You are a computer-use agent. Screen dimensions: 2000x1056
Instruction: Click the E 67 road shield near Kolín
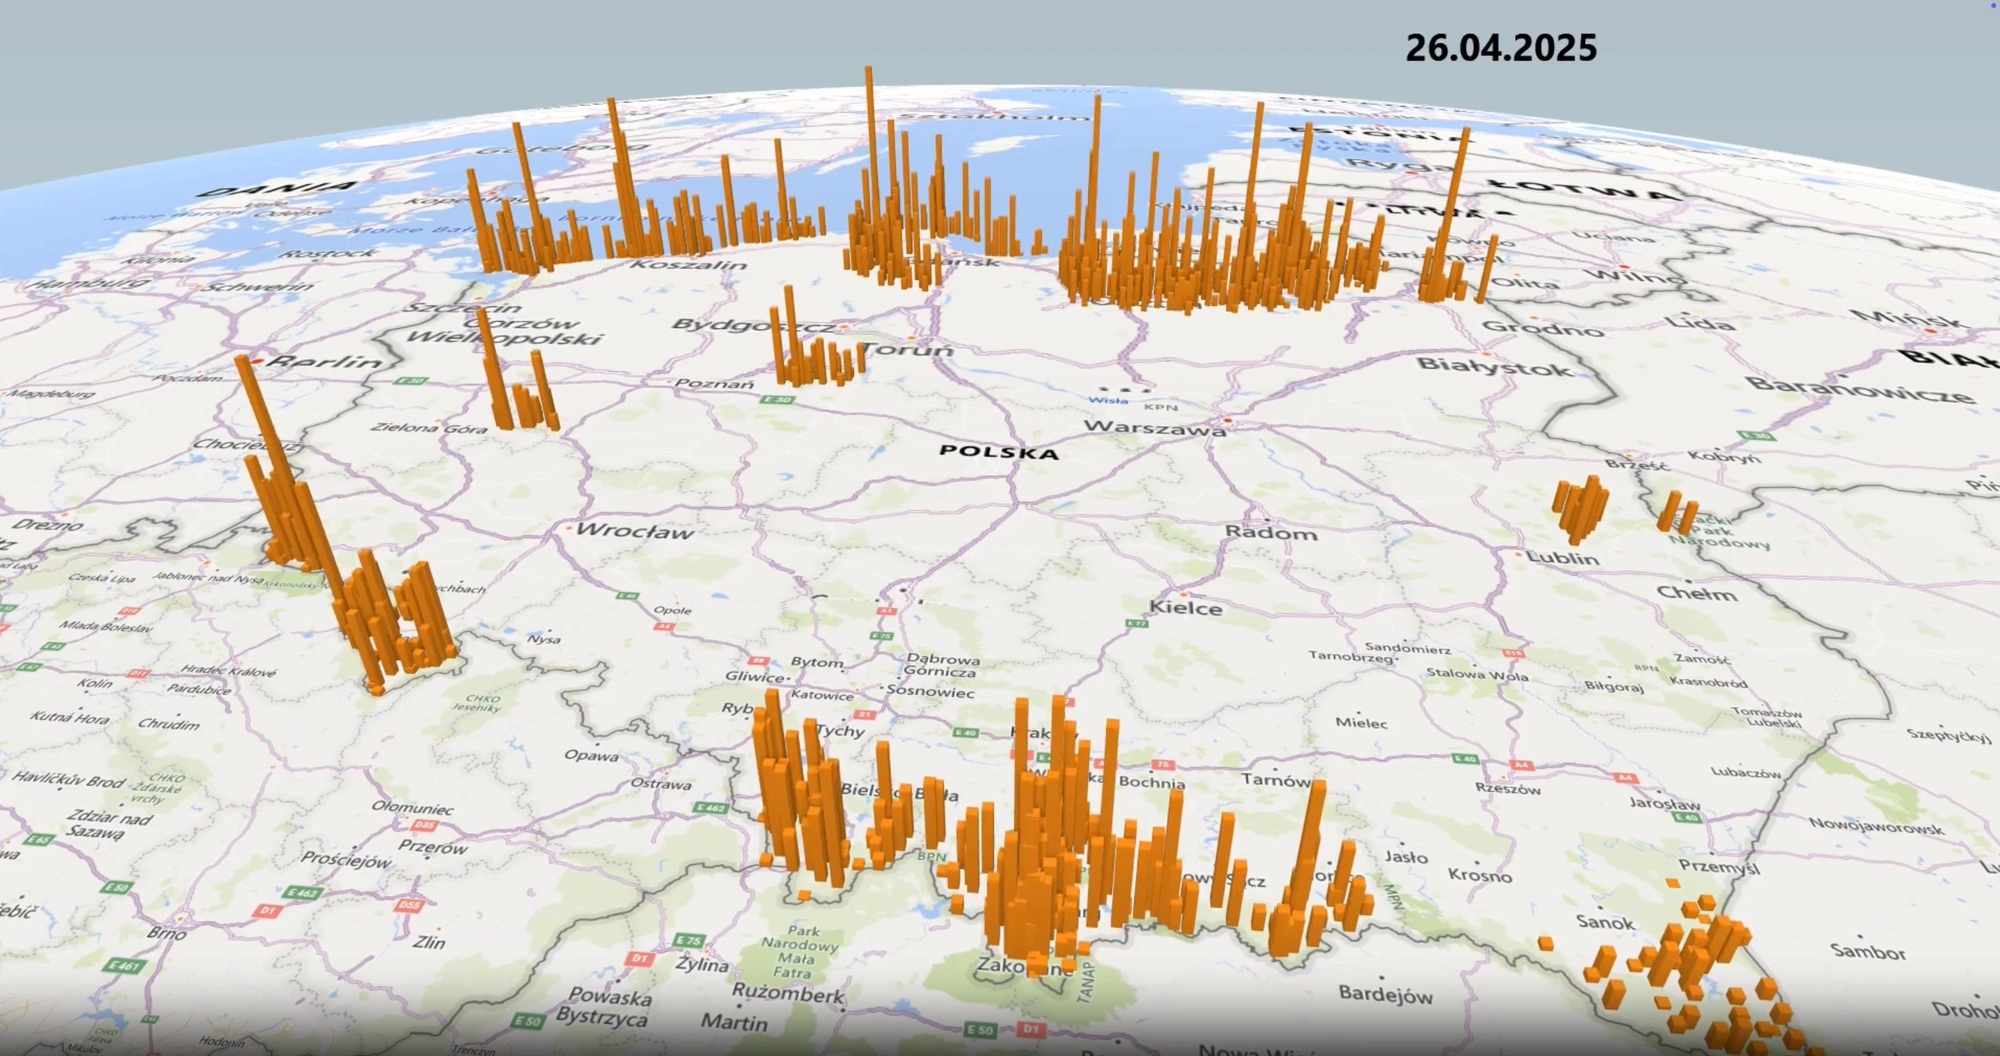click(x=31, y=667)
